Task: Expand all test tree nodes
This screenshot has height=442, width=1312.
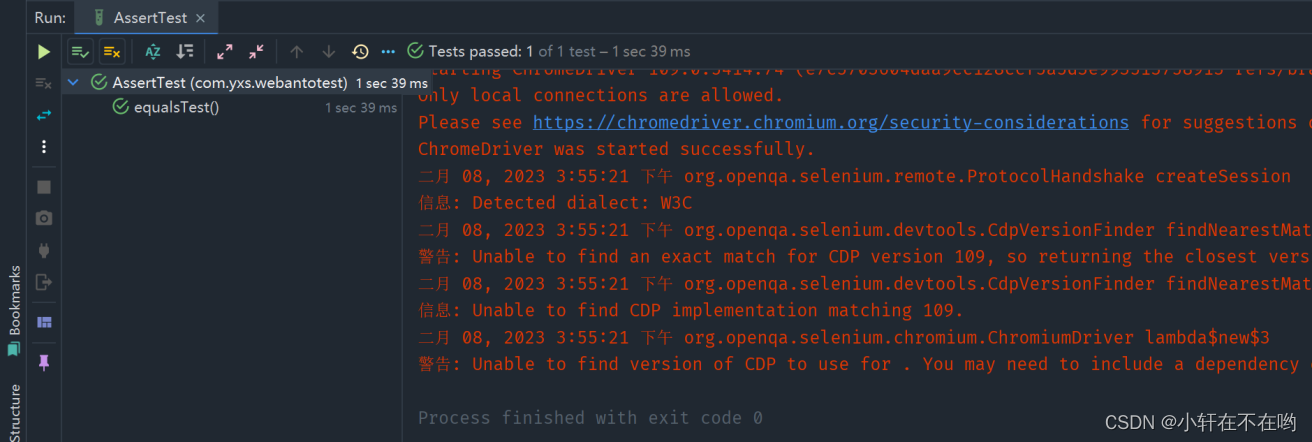Action: (x=224, y=51)
